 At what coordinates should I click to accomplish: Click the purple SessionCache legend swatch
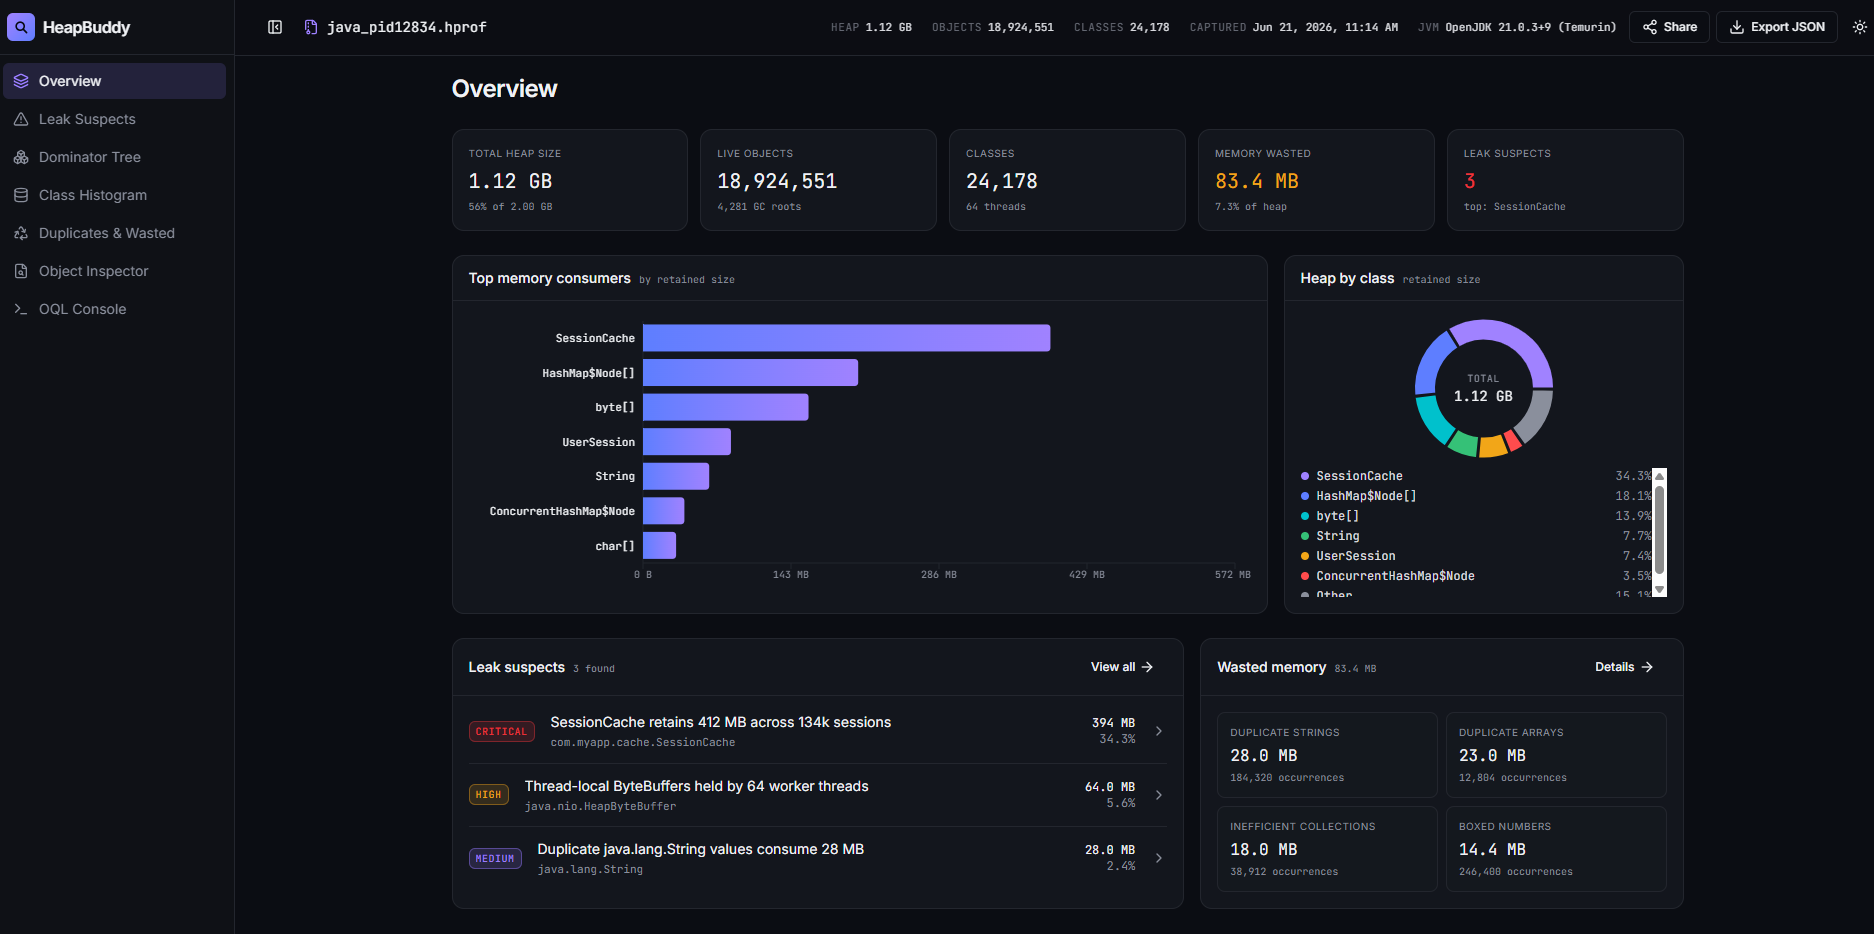[1305, 476]
